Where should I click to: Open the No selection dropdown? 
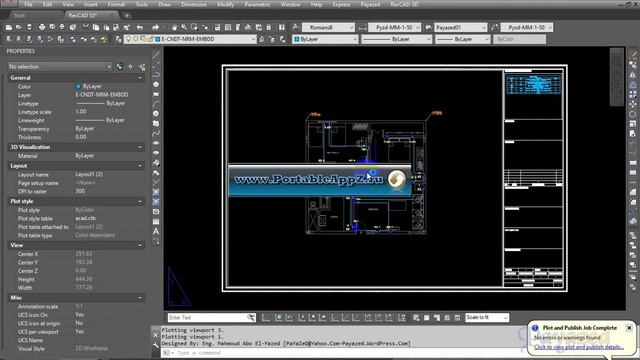point(60,67)
